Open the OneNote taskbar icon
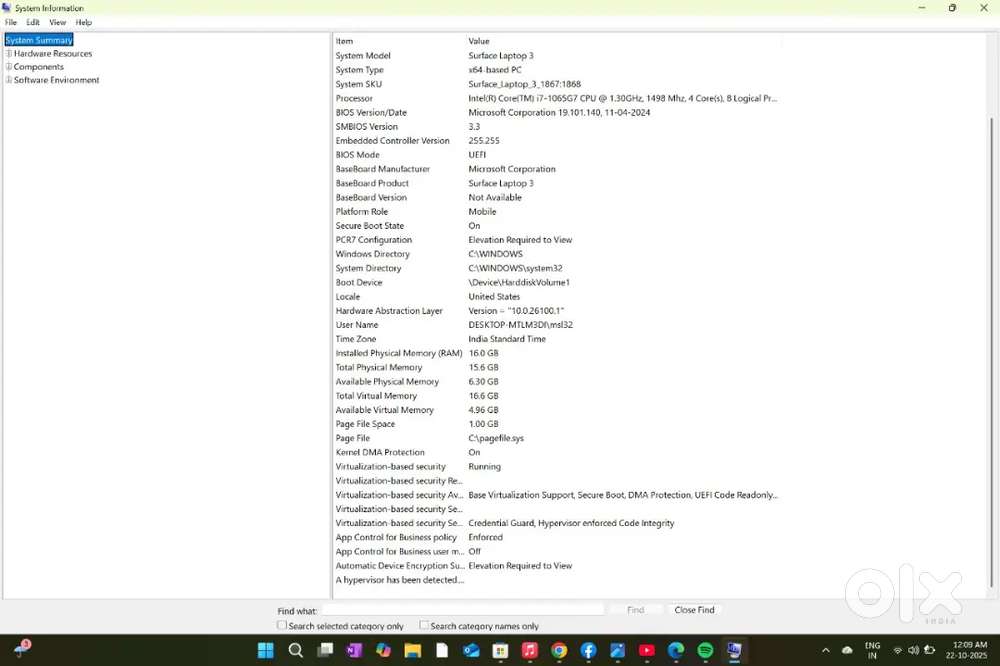Screen dimensions: 1000x666 [354, 651]
